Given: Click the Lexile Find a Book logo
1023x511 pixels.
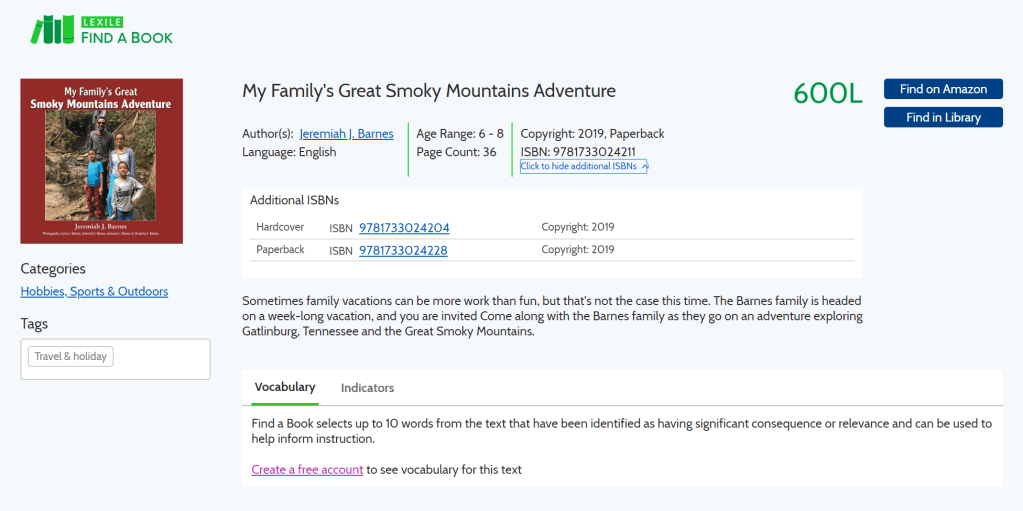Looking at the screenshot, I should pos(101,30).
